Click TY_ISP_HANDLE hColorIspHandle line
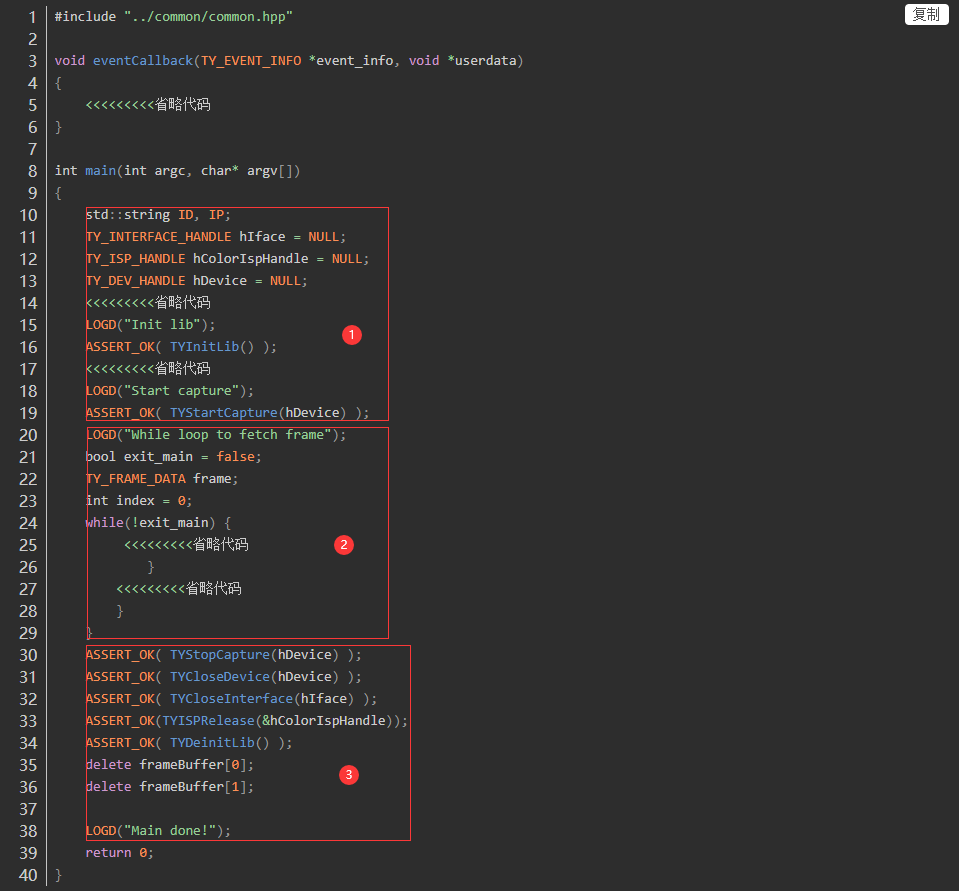 coord(228,259)
